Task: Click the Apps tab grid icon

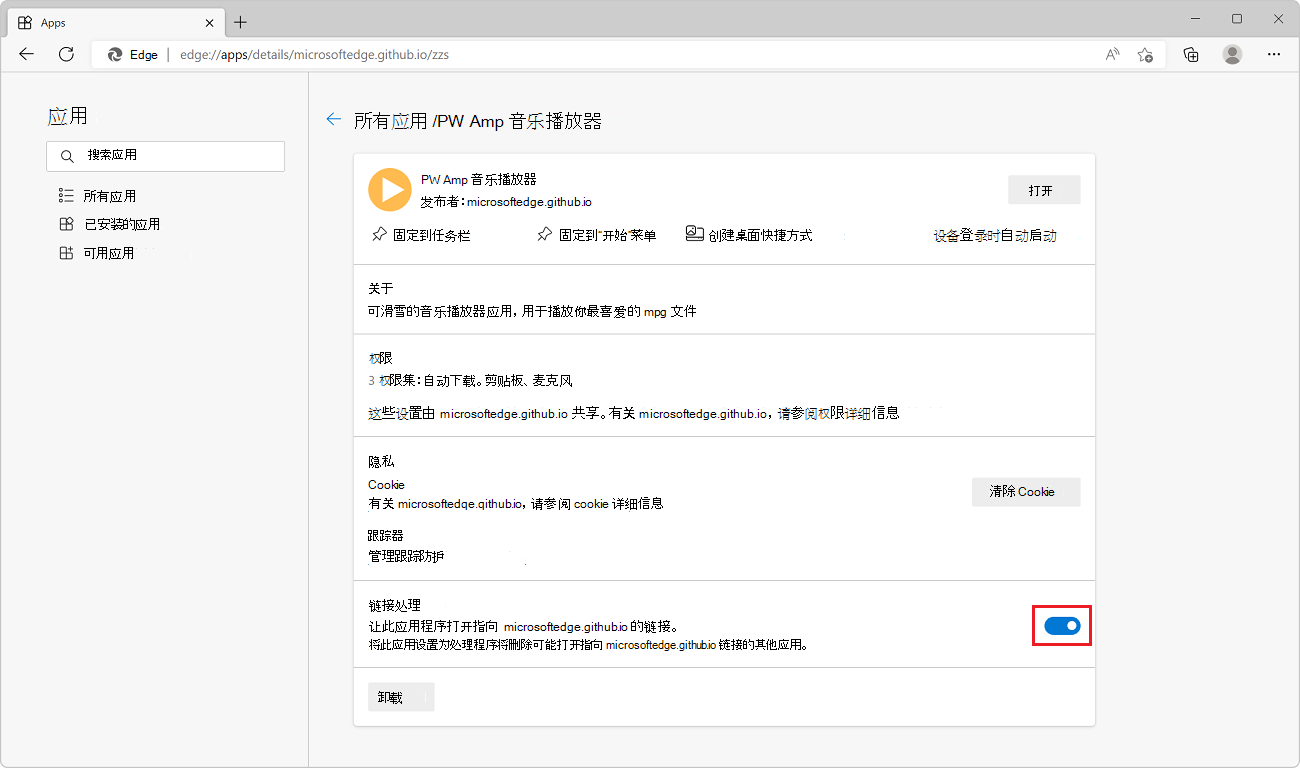Action: pyautogui.click(x=25, y=22)
